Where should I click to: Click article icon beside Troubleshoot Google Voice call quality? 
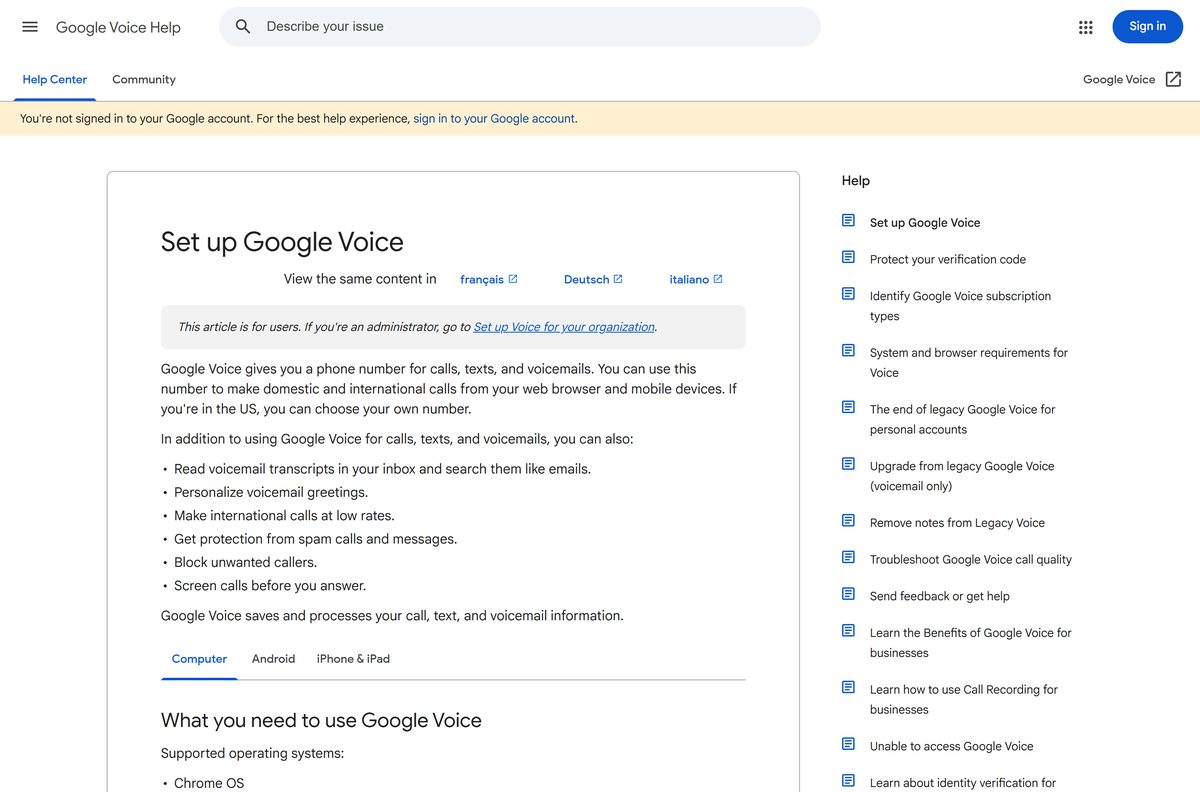click(848, 557)
